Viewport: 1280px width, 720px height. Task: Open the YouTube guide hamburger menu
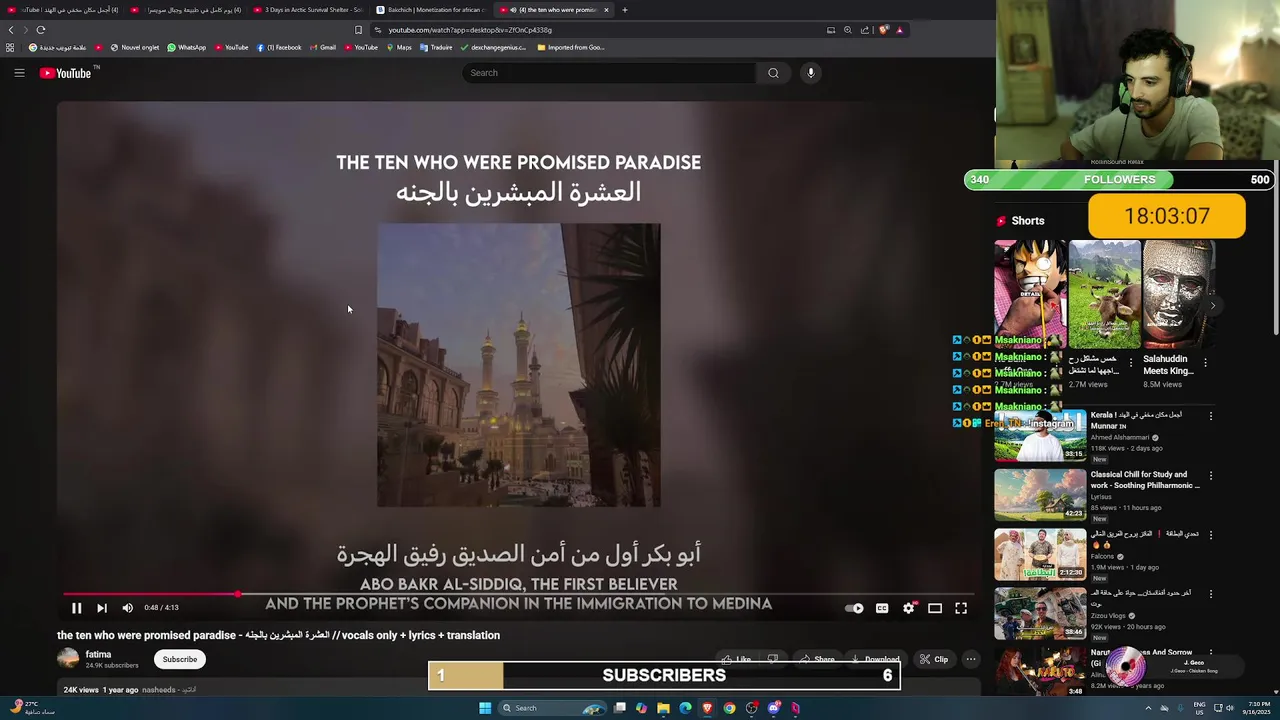(19, 73)
